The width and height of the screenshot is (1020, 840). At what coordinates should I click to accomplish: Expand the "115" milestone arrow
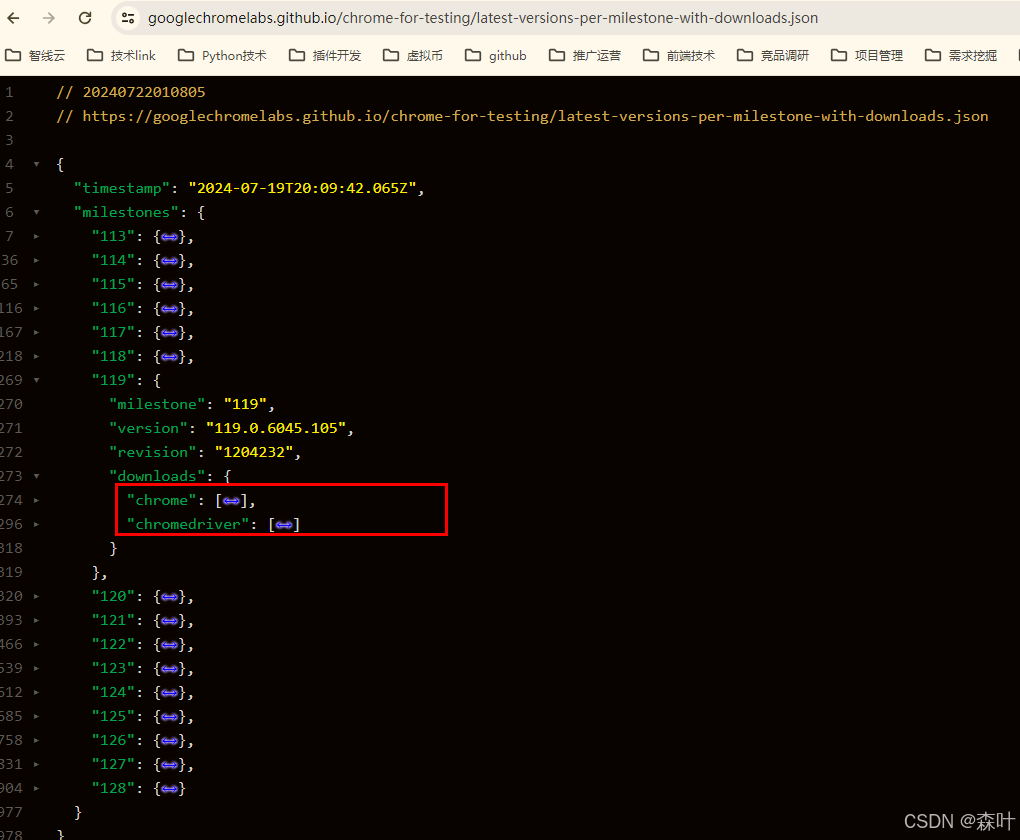click(x=36, y=284)
